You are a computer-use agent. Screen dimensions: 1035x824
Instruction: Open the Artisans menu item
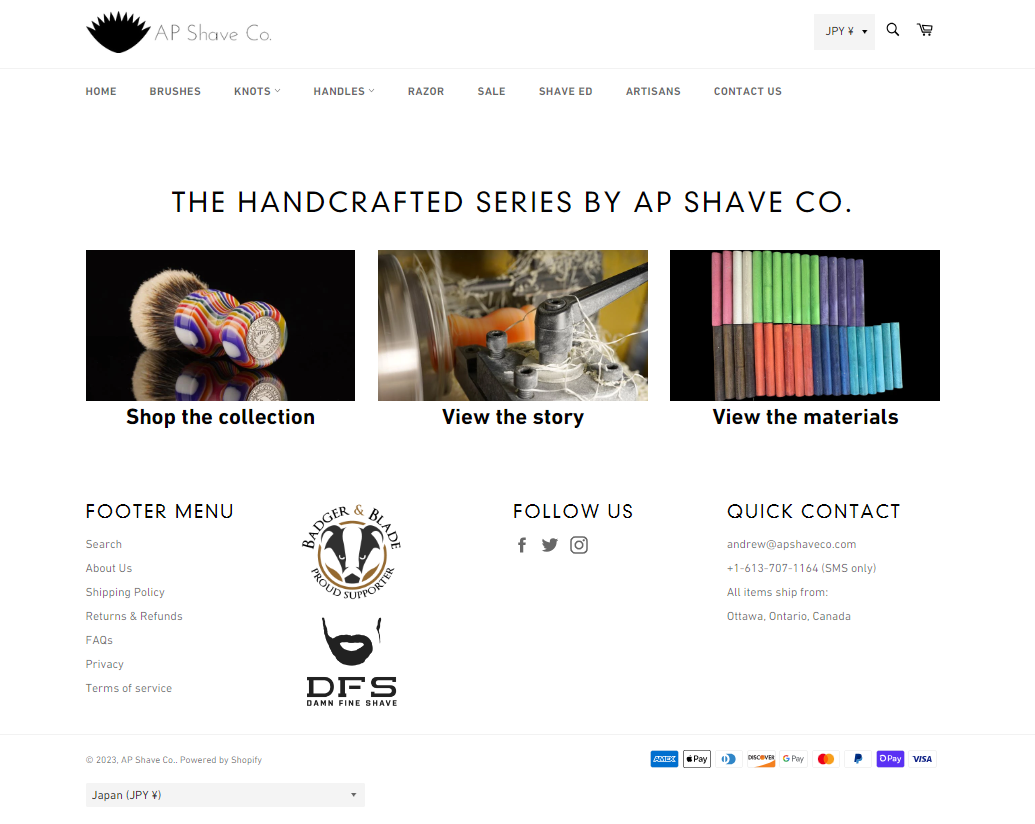point(653,91)
